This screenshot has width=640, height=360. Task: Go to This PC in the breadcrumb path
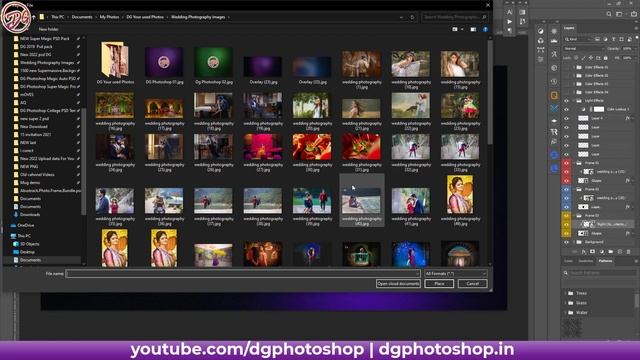tap(58, 17)
